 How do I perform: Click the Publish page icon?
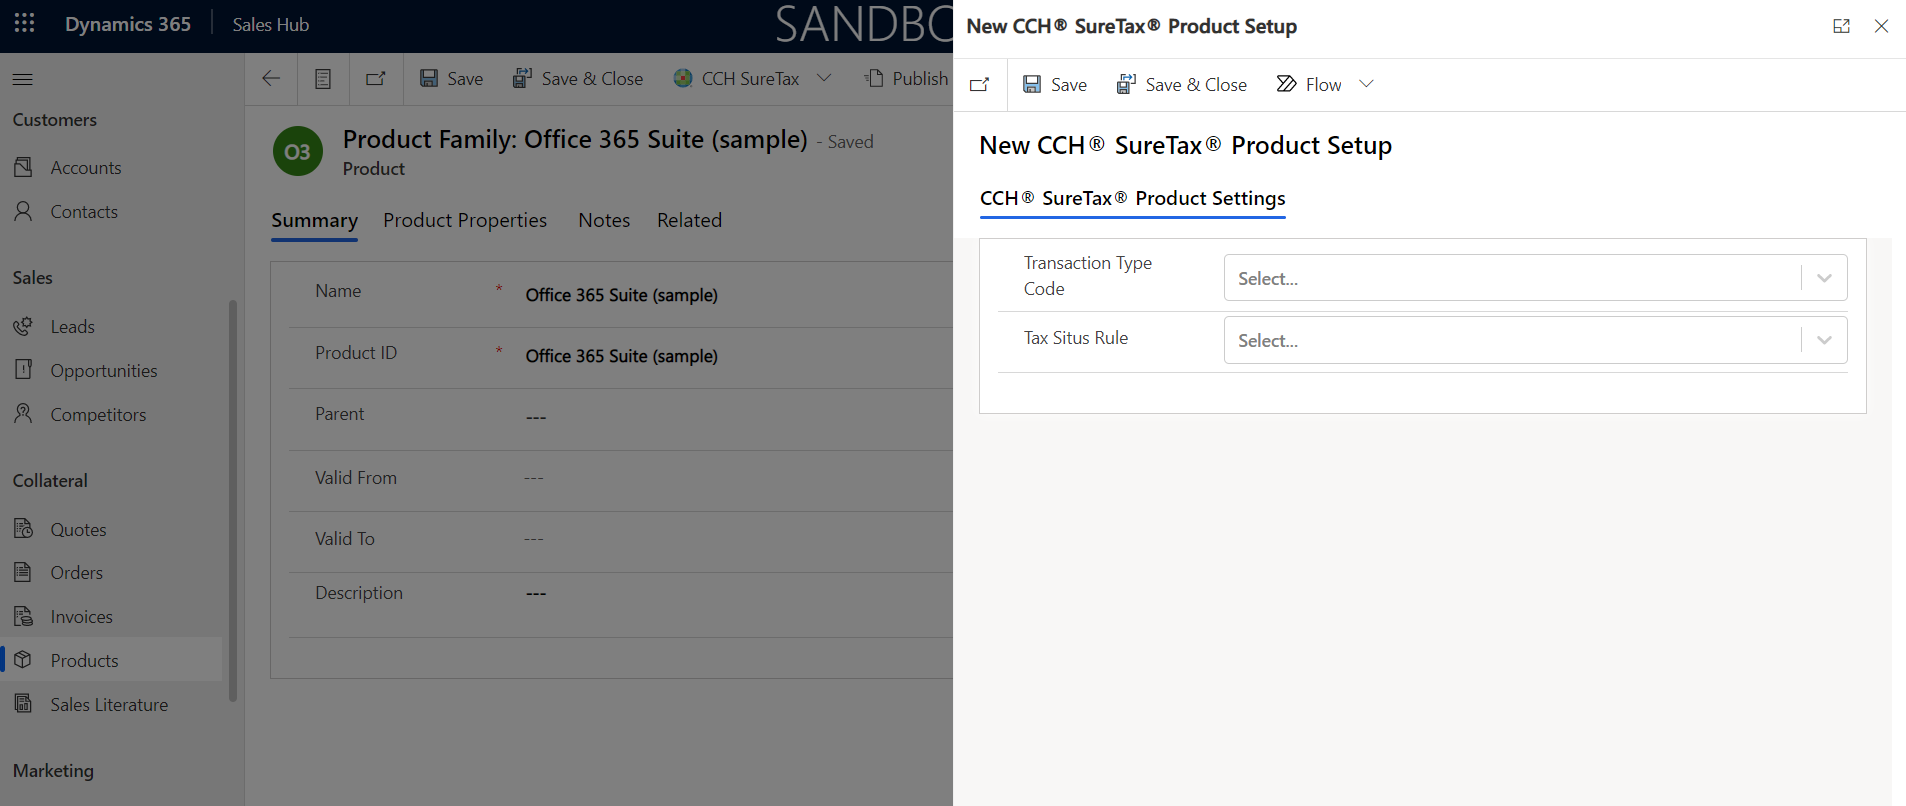coord(874,78)
